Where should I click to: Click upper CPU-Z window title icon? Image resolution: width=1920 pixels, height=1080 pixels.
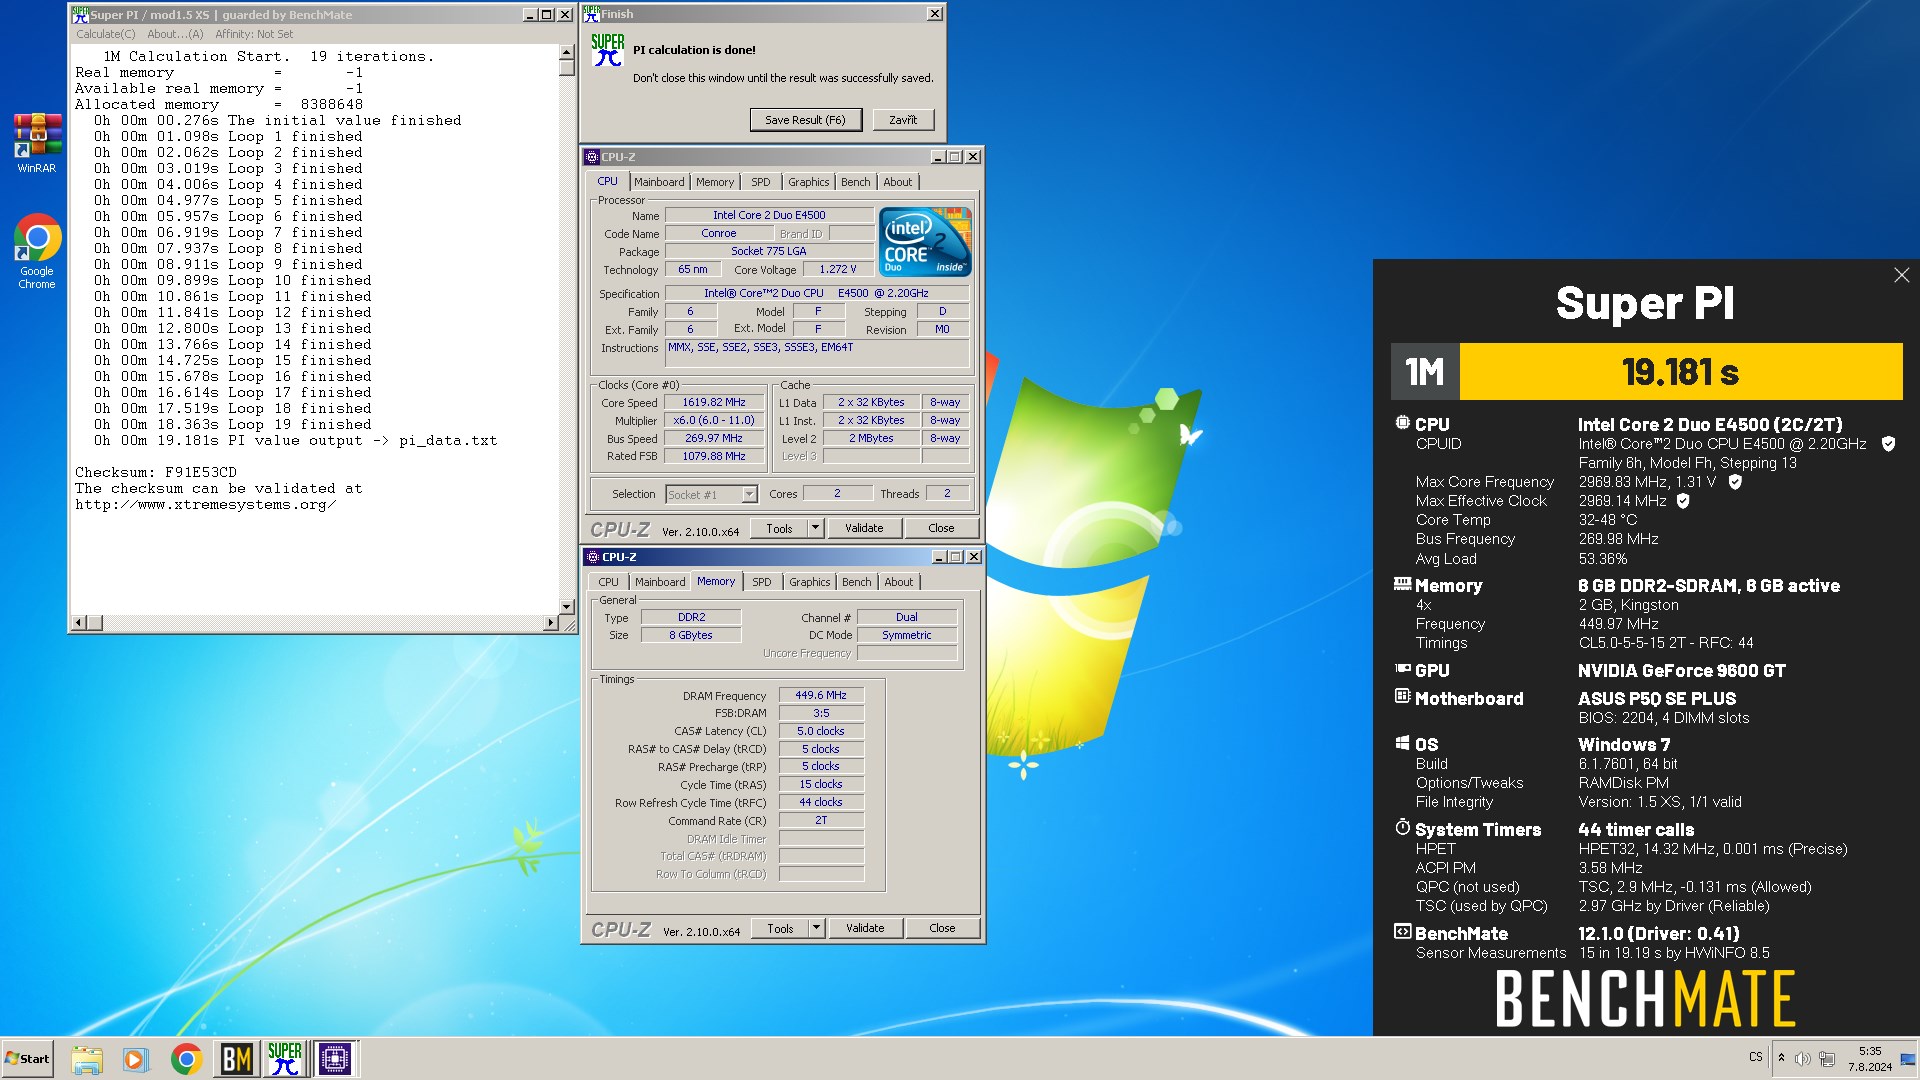tap(592, 157)
